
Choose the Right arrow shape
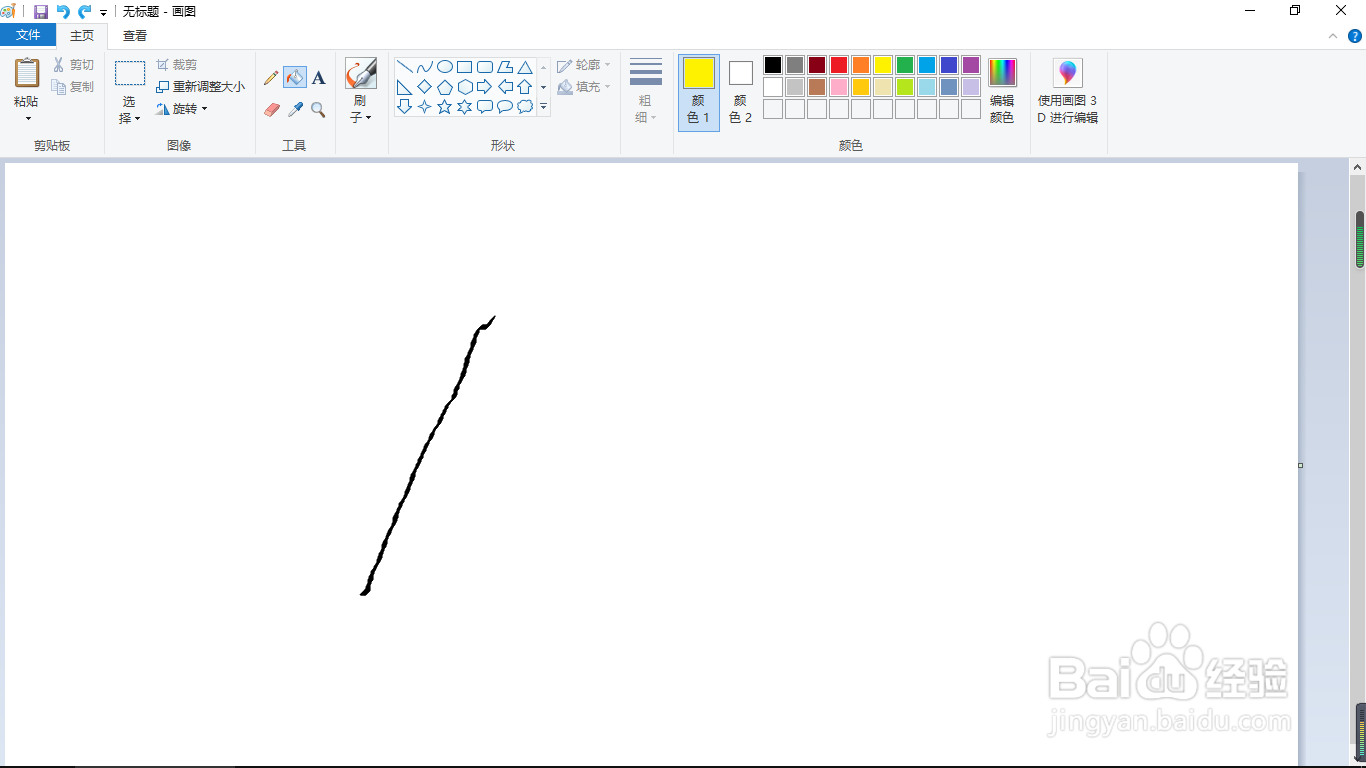tap(485, 87)
